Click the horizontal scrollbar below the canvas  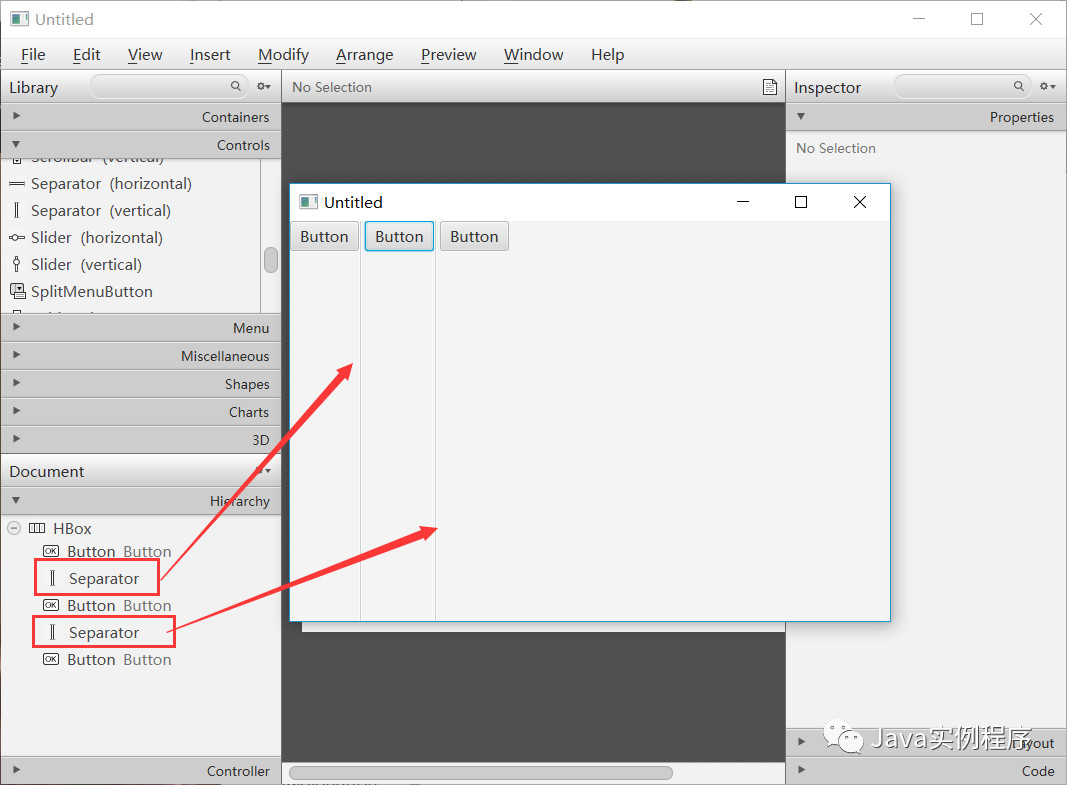(x=480, y=771)
